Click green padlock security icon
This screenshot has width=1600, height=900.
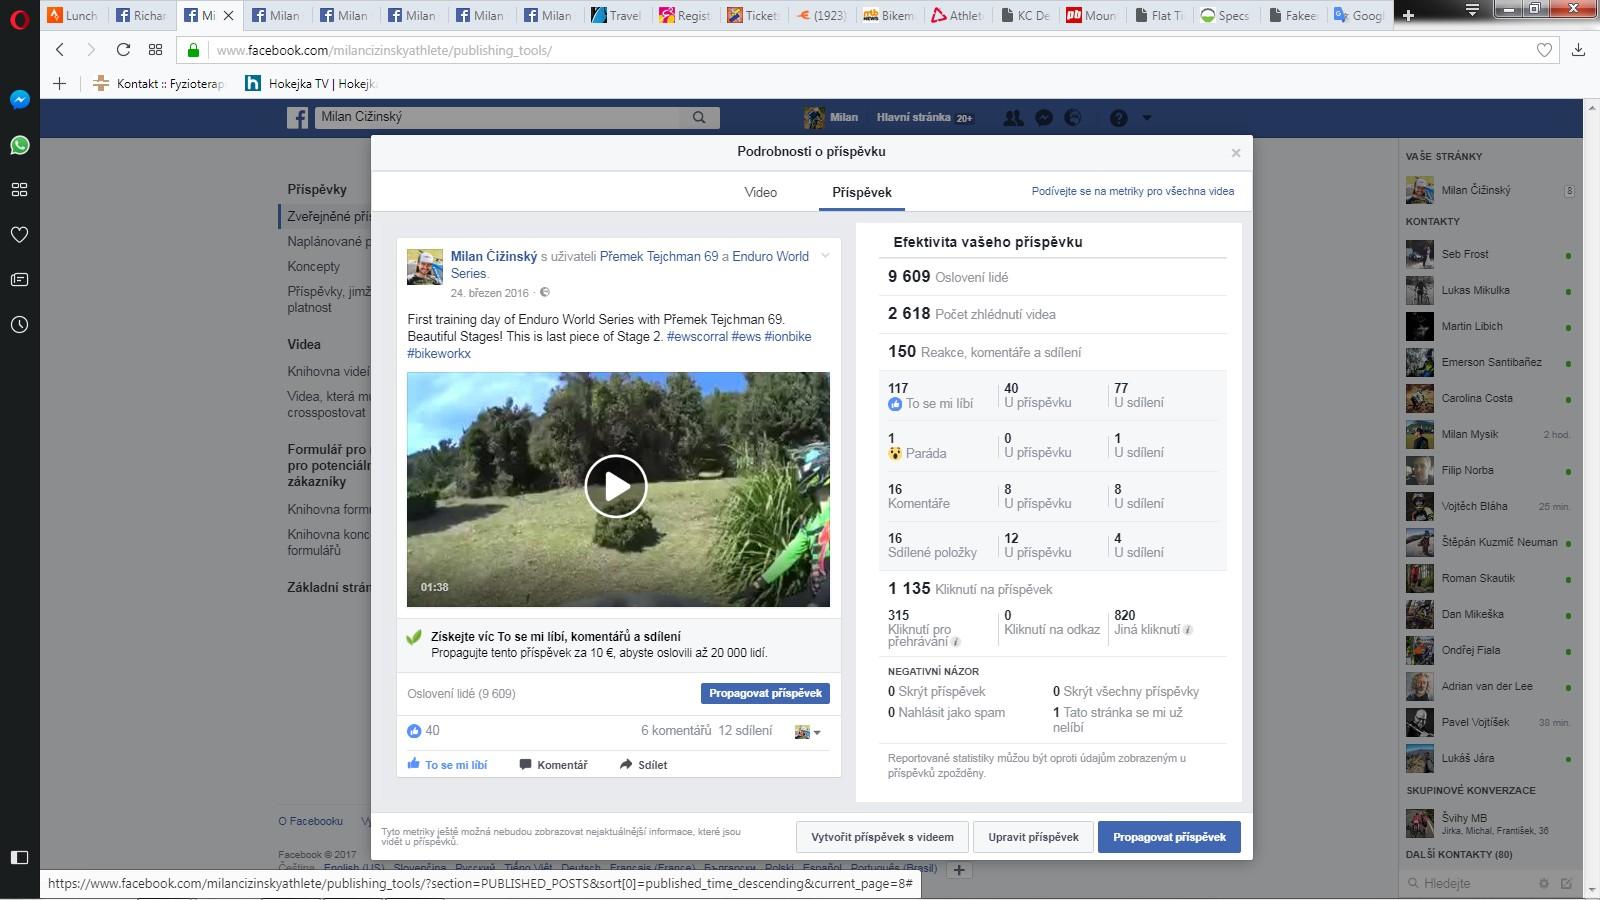[x=194, y=49]
